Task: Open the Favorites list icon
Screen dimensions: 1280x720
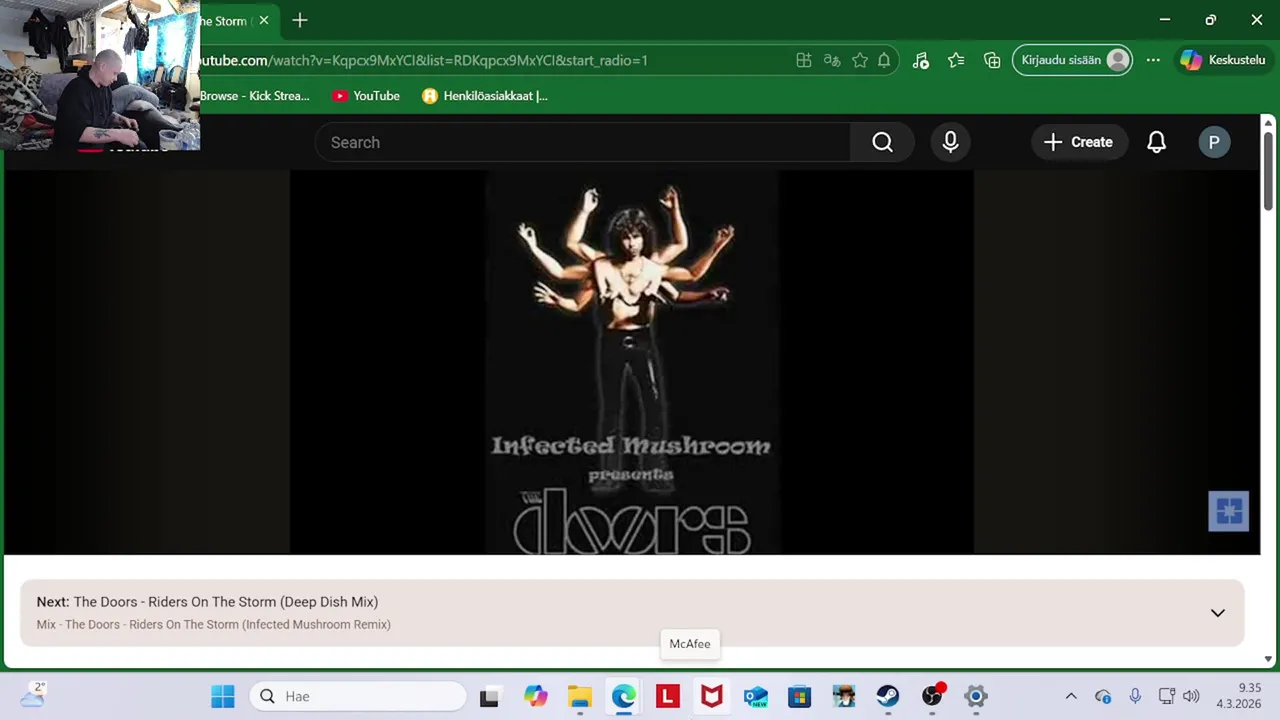Action: [x=956, y=60]
